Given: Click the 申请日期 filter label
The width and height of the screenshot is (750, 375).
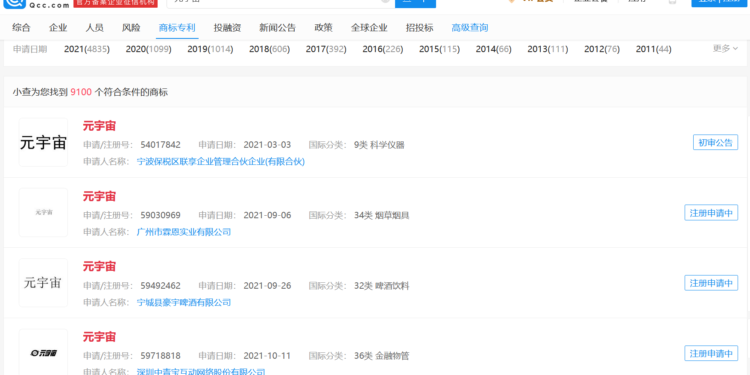Looking at the screenshot, I should pos(30,49).
